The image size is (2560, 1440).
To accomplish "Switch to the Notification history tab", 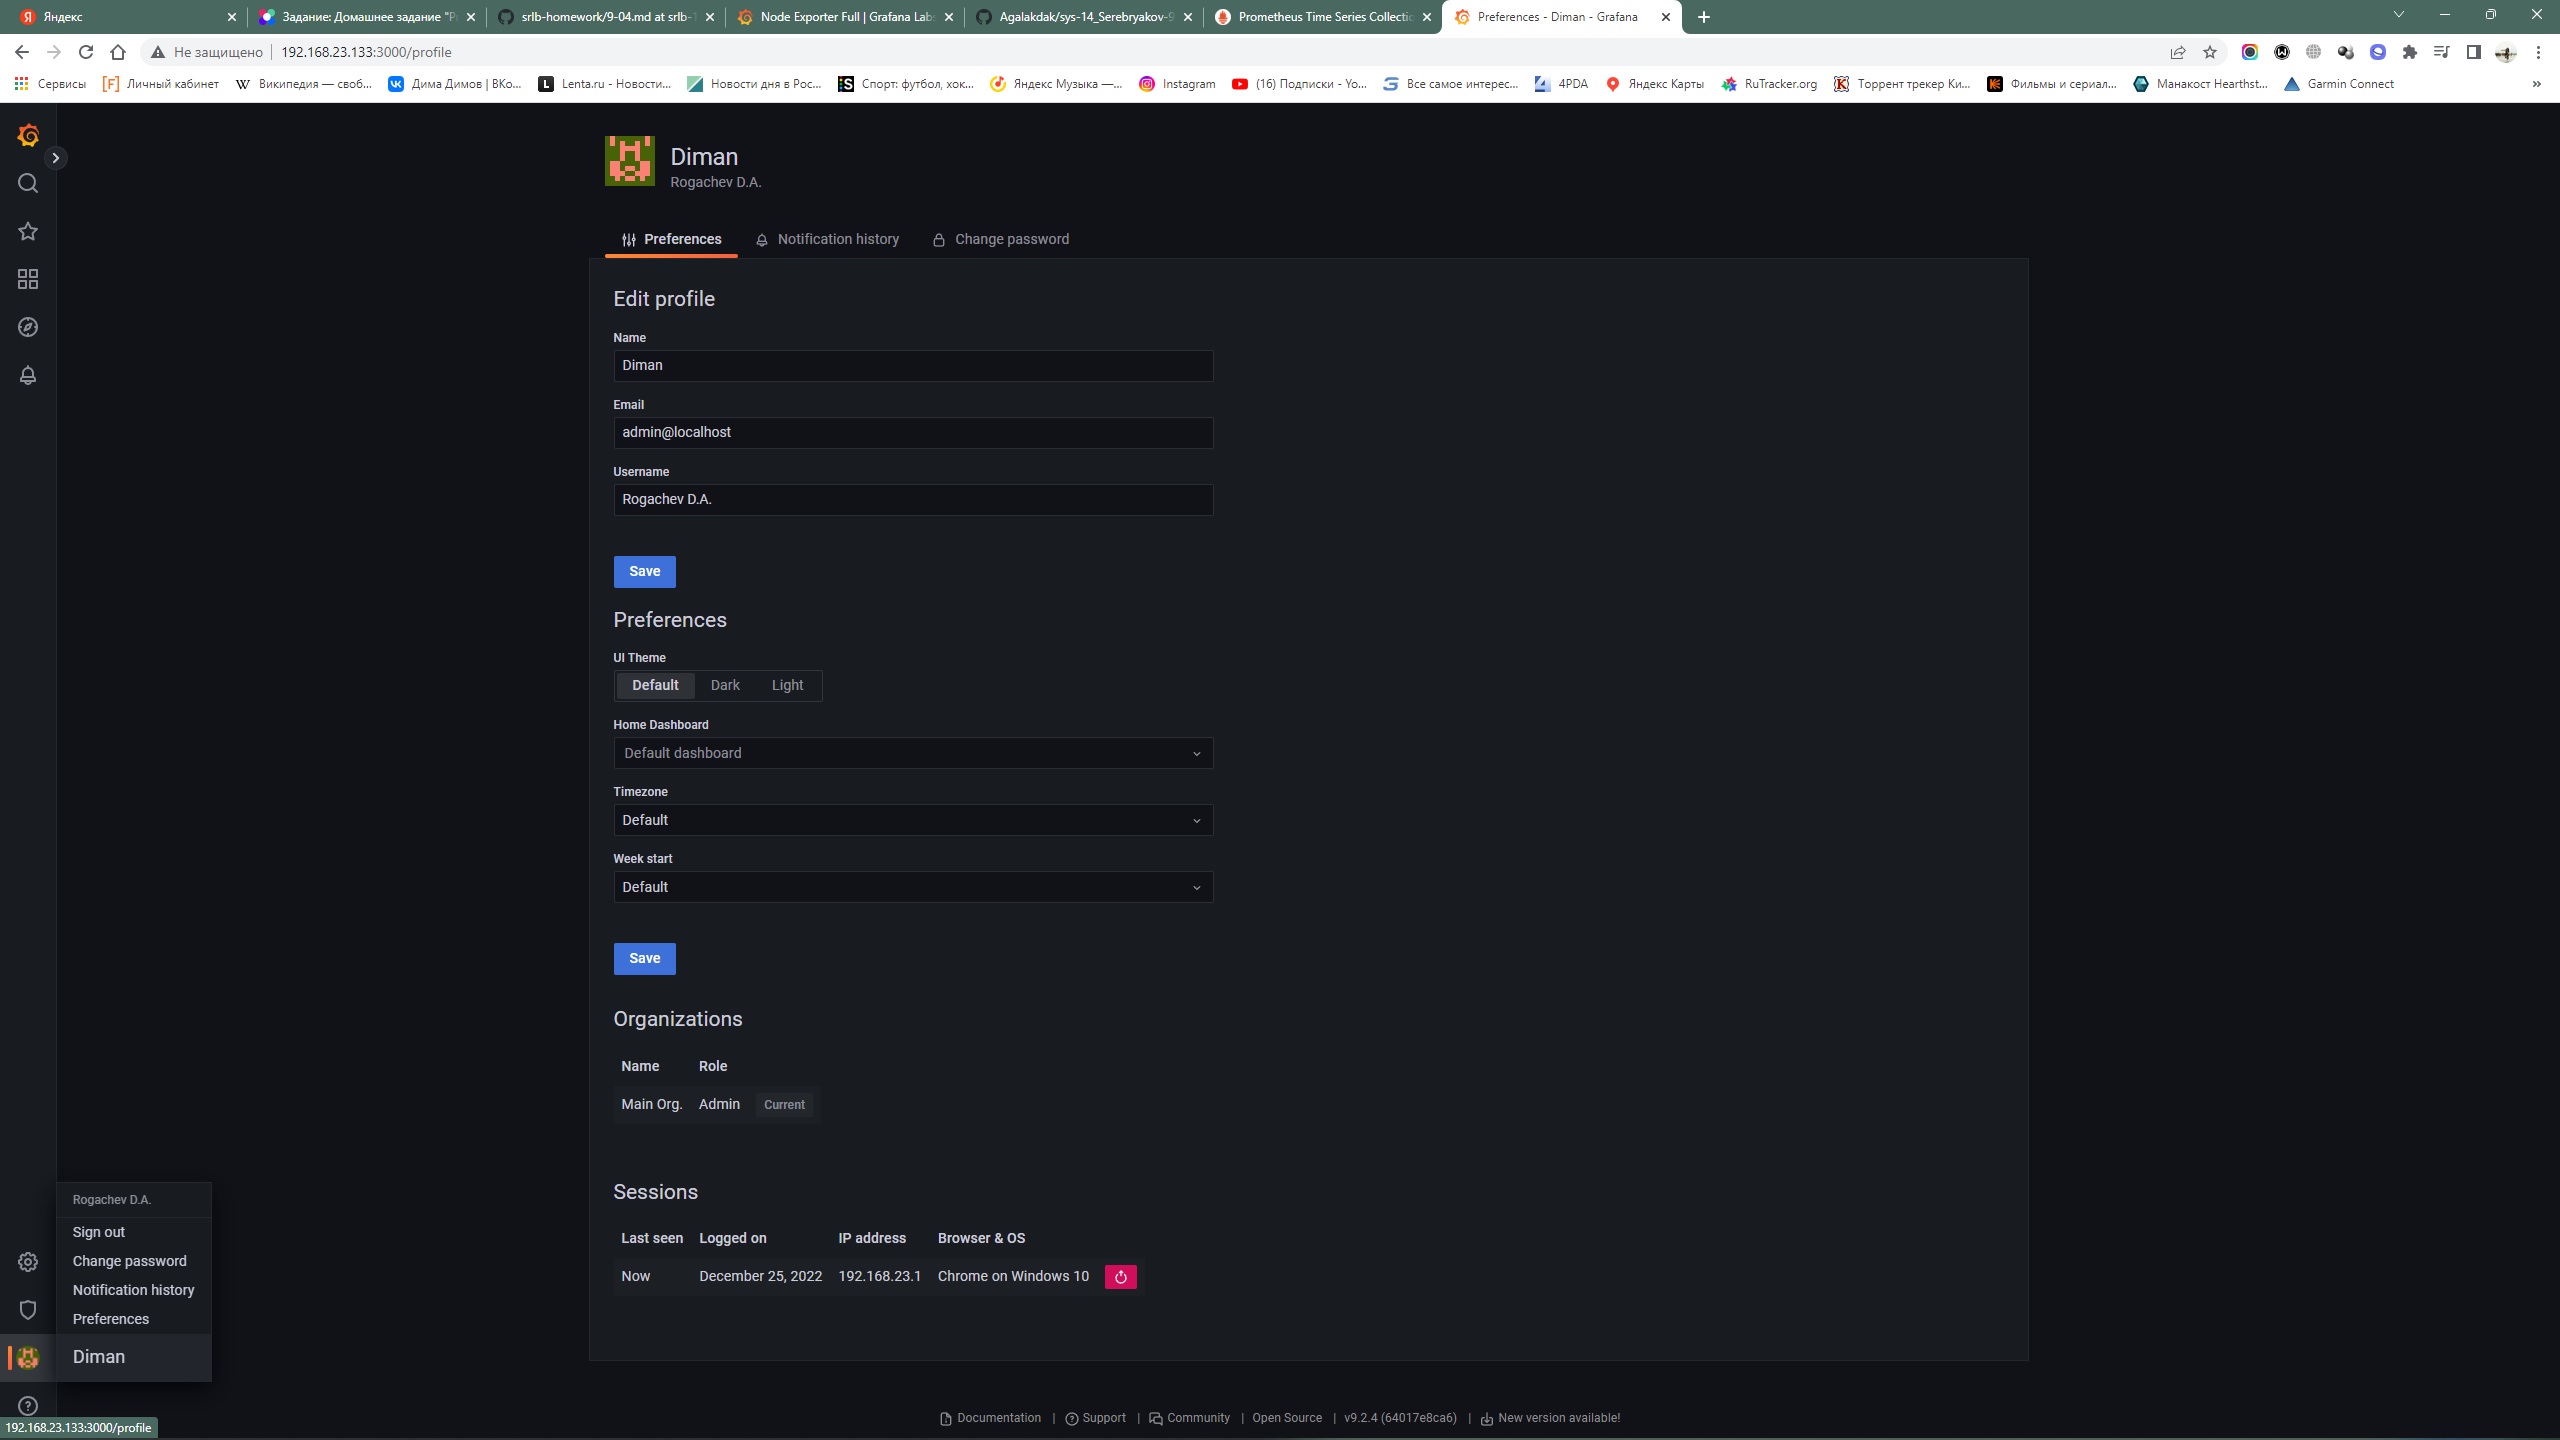I will pyautogui.click(x=838, y=239).
